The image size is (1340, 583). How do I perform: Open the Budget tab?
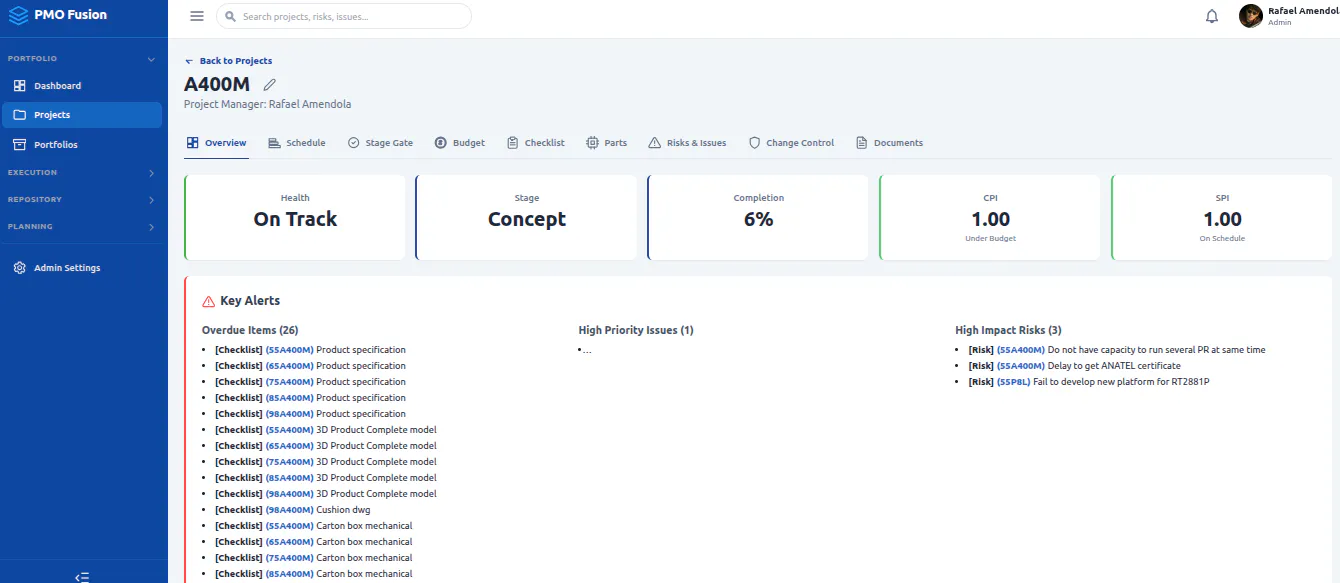pyautogui.click(x=460, y=143)
